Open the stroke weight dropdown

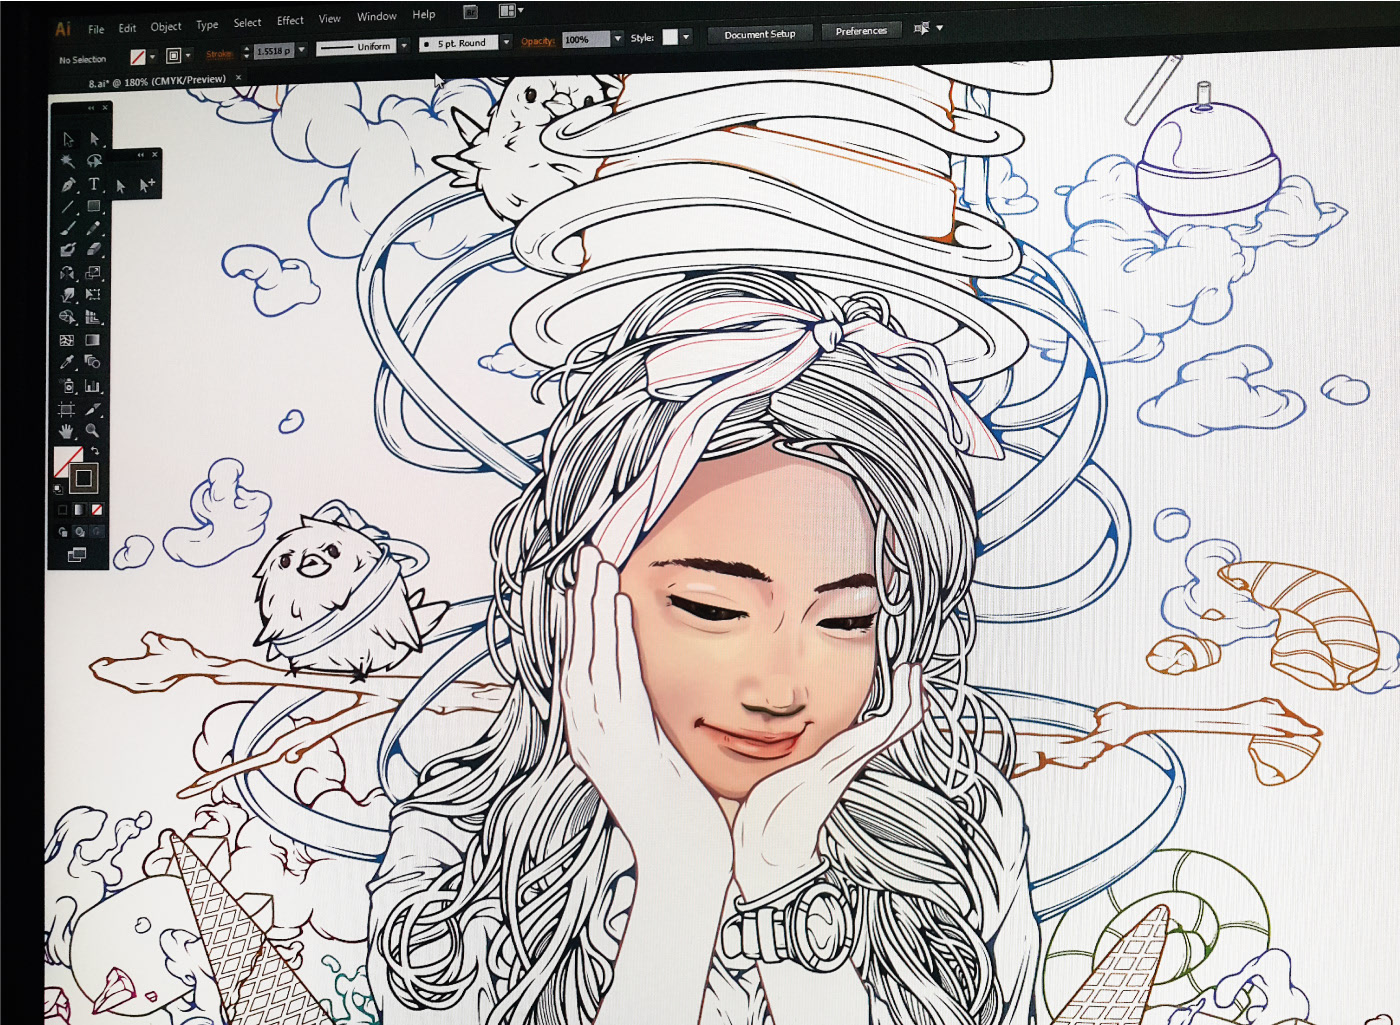(x=301, y=50)
